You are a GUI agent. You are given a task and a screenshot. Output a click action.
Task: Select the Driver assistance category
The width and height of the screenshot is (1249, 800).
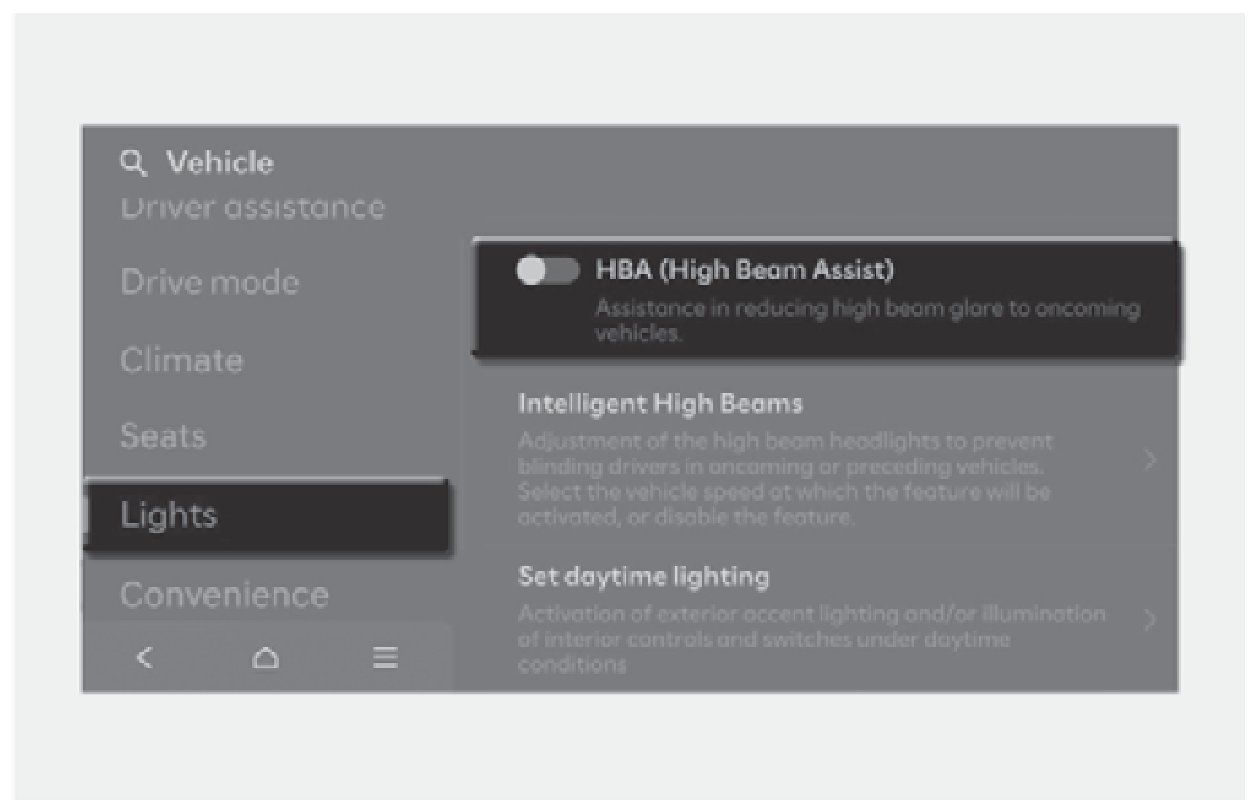coord(252,208)
